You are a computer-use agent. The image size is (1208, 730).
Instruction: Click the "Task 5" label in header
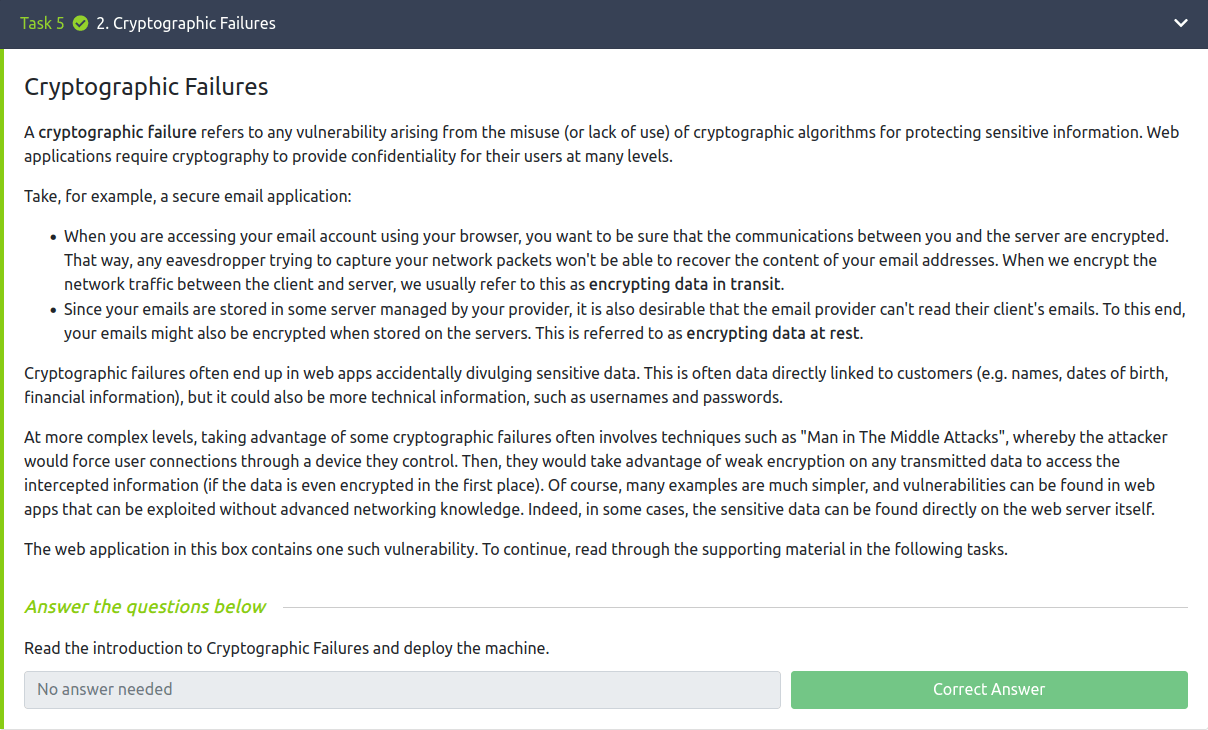(42, 23)
